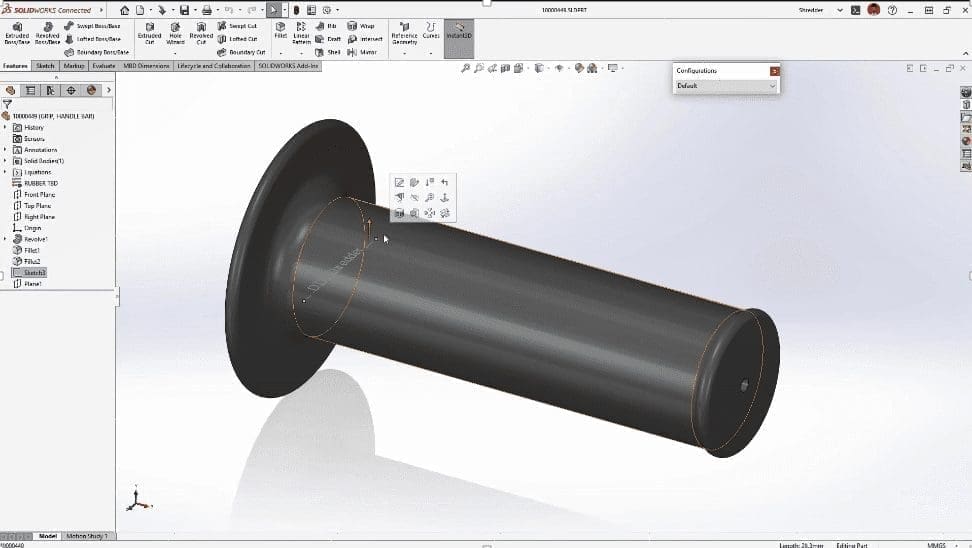The width and height of the screenshot is (972, 548).
Task: Choose the Swept Cut command
Action: [x=237, y=26]
